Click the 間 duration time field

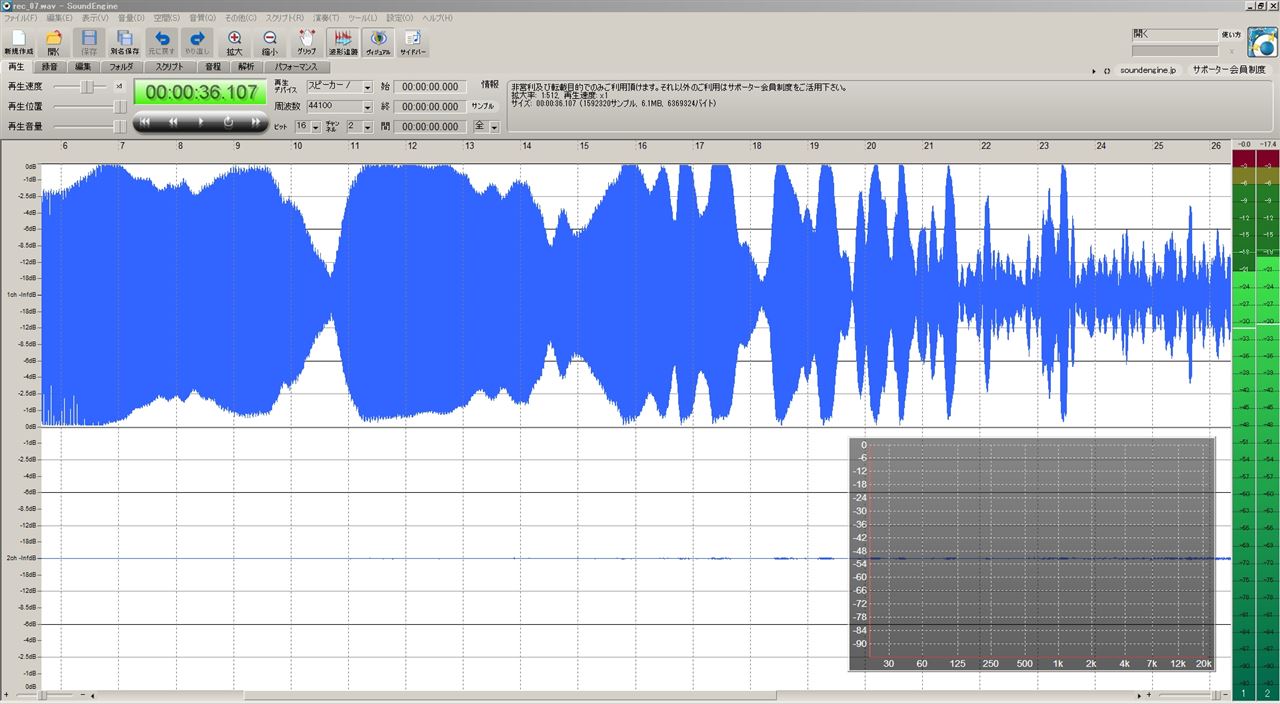tap(430, 127)
